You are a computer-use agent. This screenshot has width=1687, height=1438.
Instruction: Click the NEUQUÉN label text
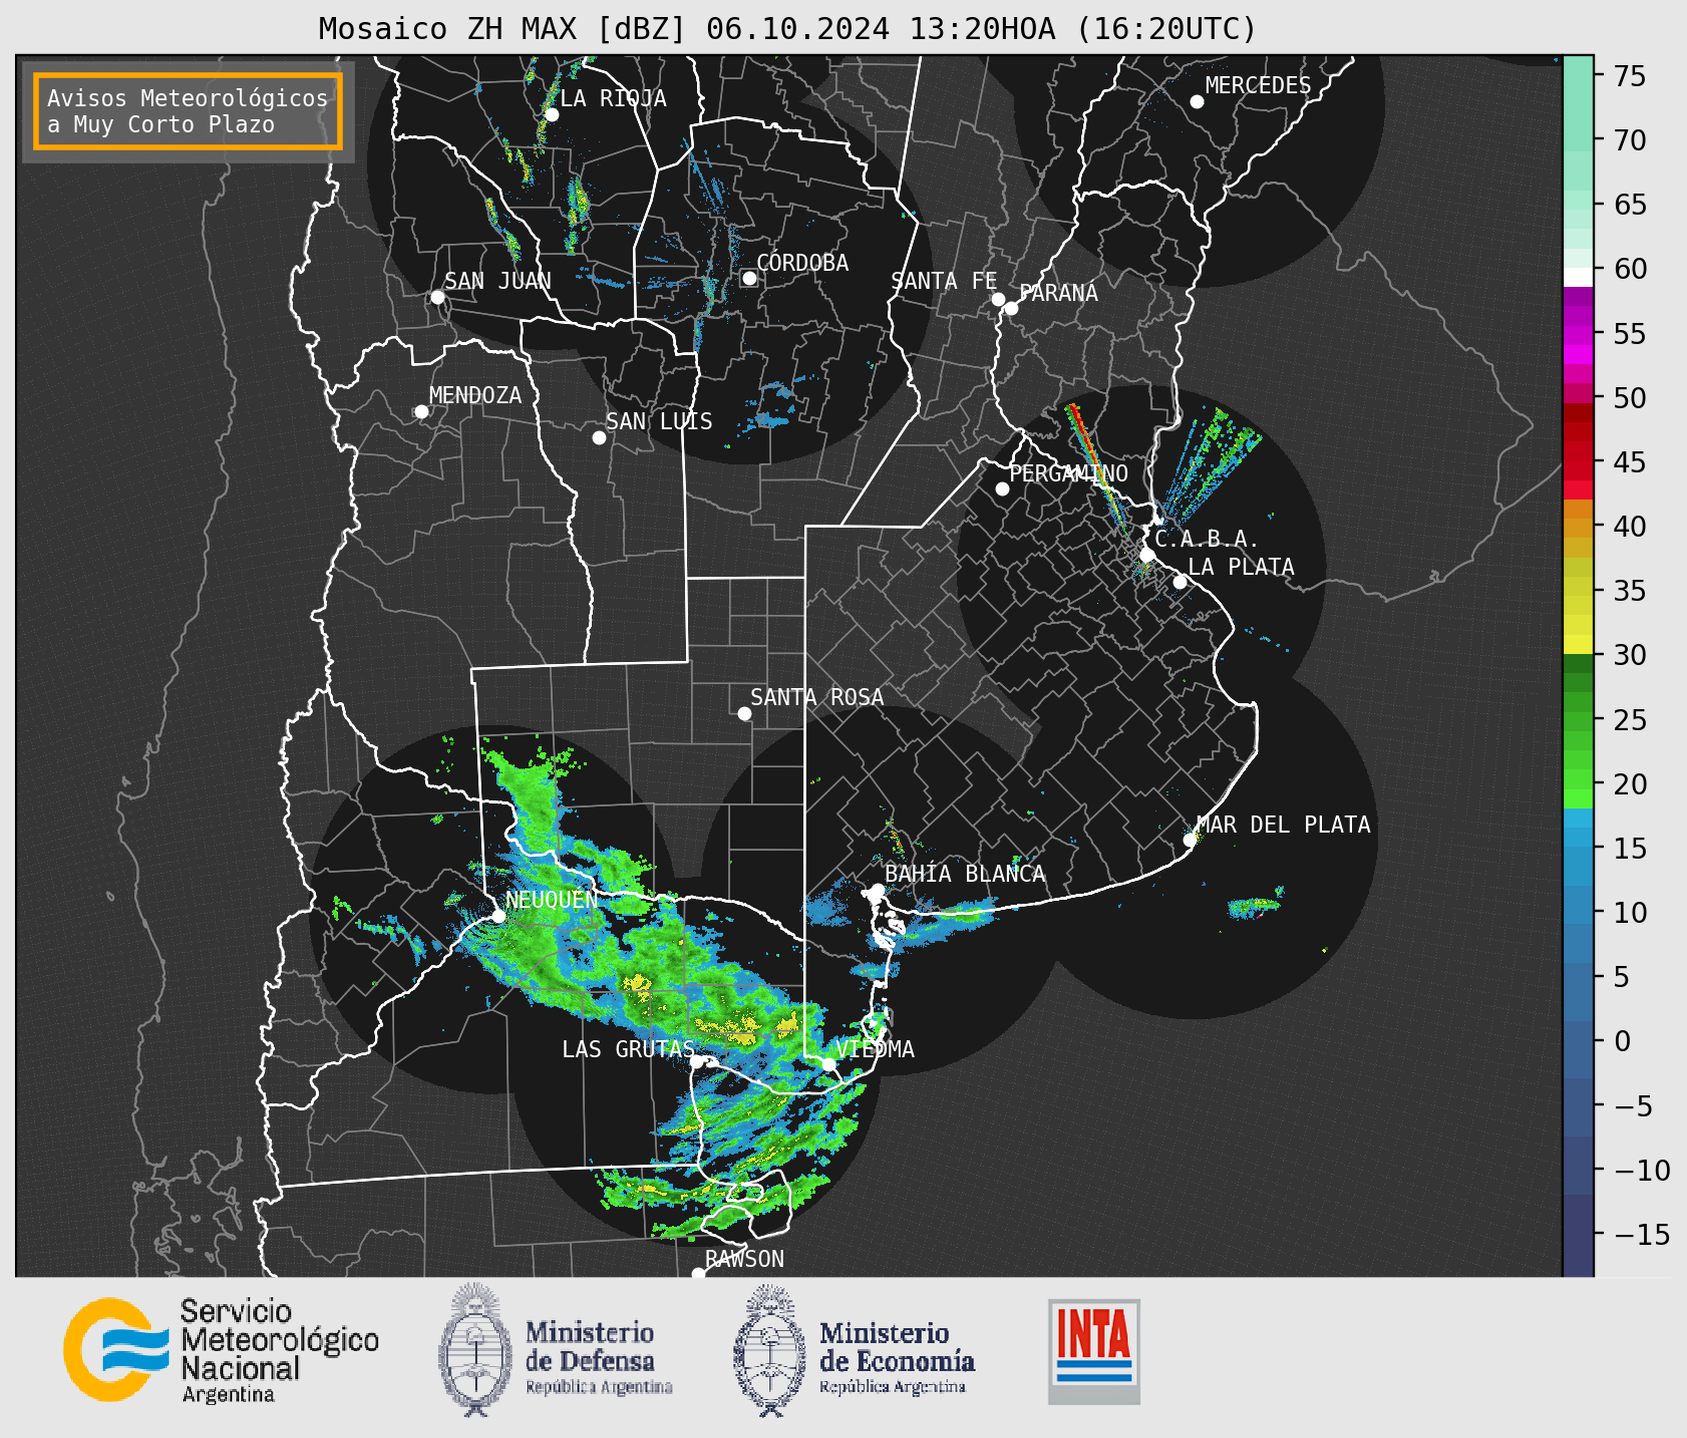coord(551,899)
